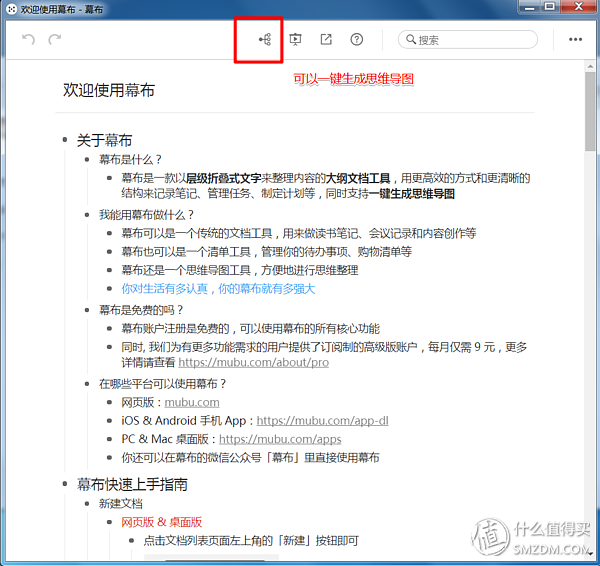600x566 pixels.
Task: Click the bullet before PC & Mac 桌面版
Action: coord(109,439)
